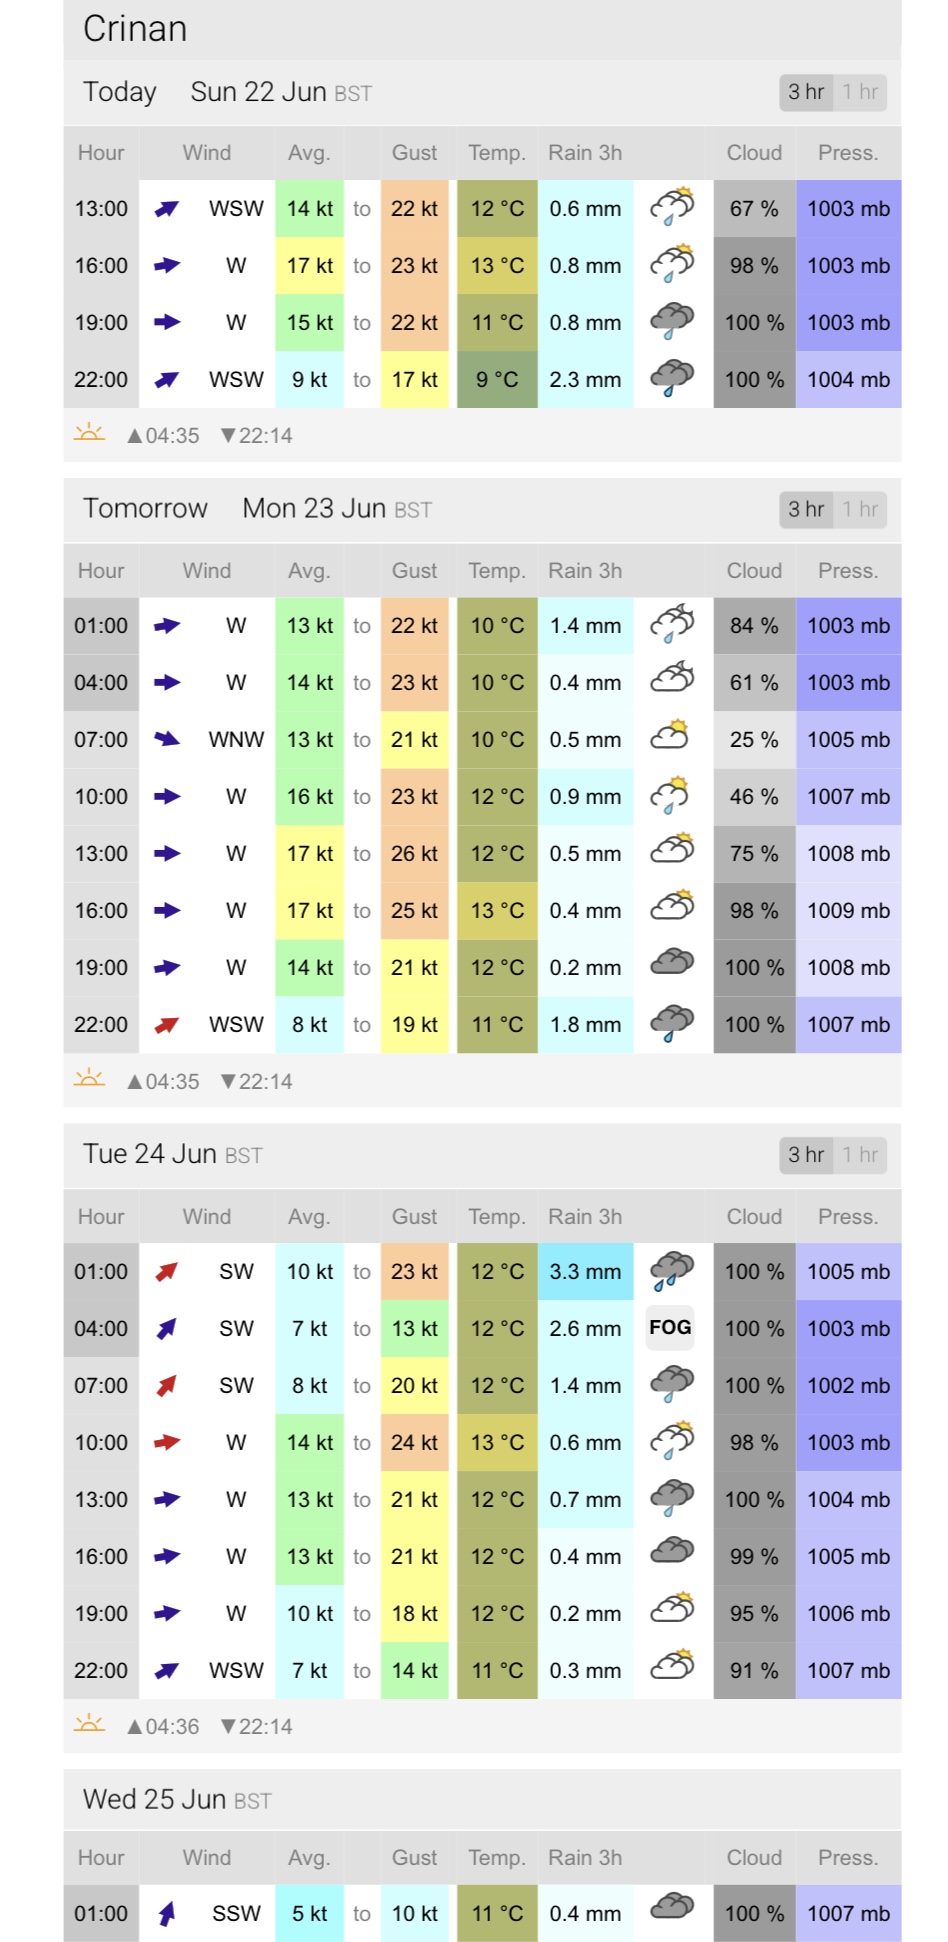Image resolution: width=948 pixels, height=1942 pixels.
Task: Click the red wind arrow at Tuesday 10:00
Action: pos(167,1442)
